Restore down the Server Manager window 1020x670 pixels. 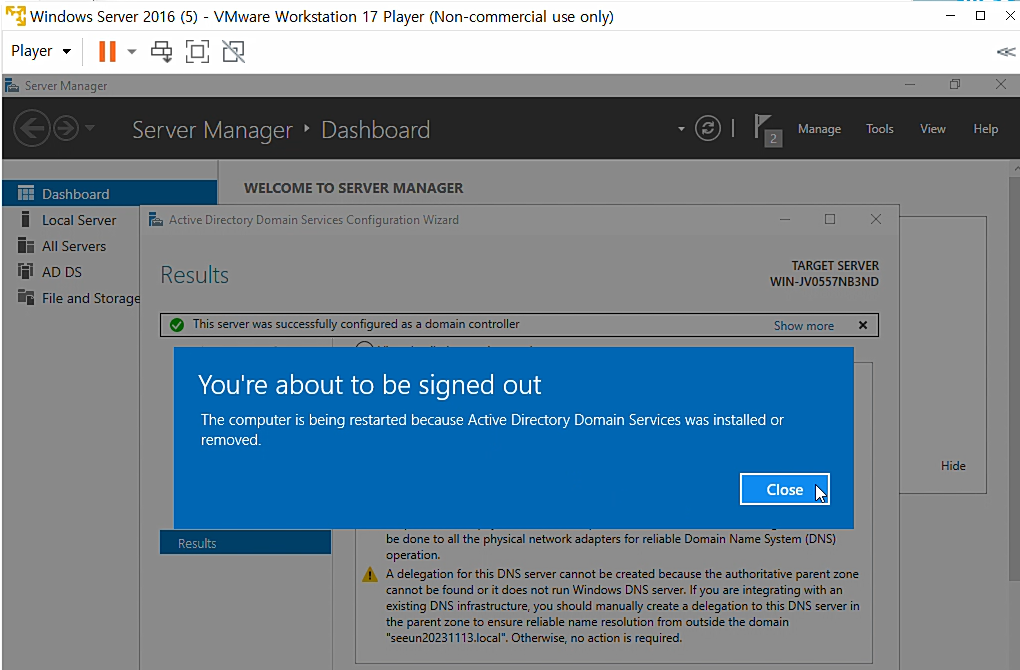(x=954, y=85)
